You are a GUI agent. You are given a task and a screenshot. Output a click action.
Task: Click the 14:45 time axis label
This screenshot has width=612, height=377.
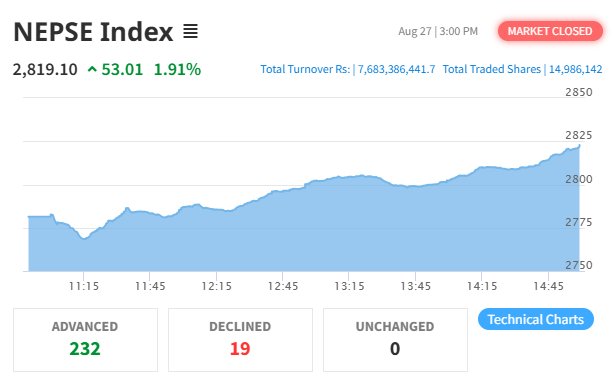548,286
